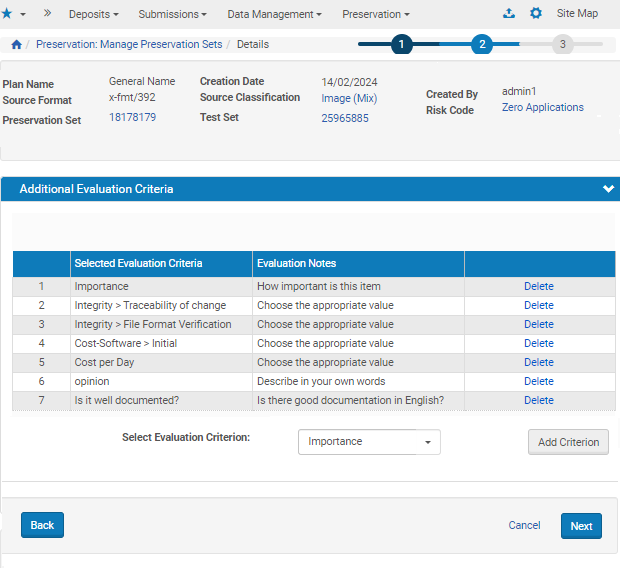Click the star favorites icon

click(x=8, y=14)
